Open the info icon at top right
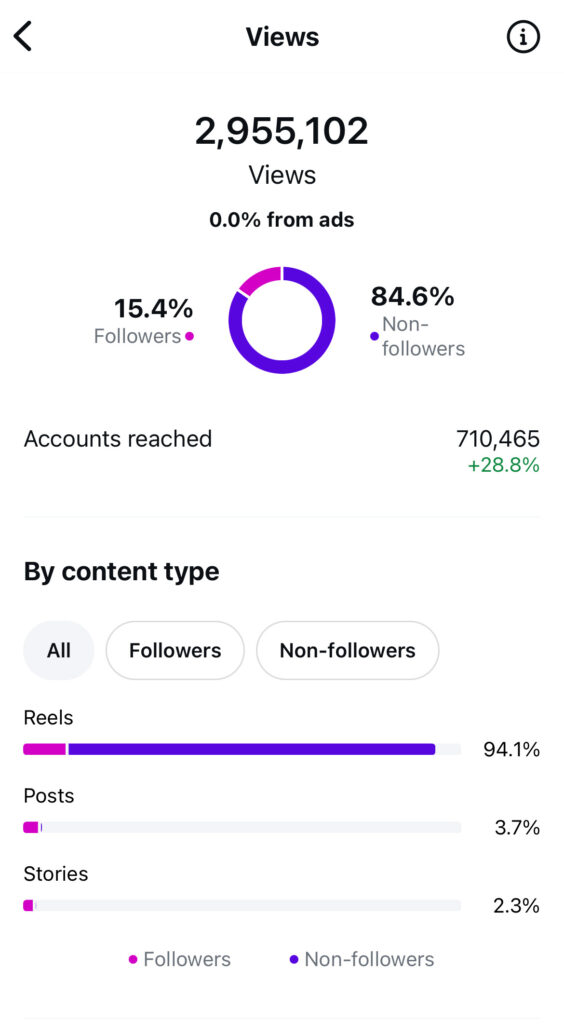This screenshot has width=564, height=1024. pos(523,37)
